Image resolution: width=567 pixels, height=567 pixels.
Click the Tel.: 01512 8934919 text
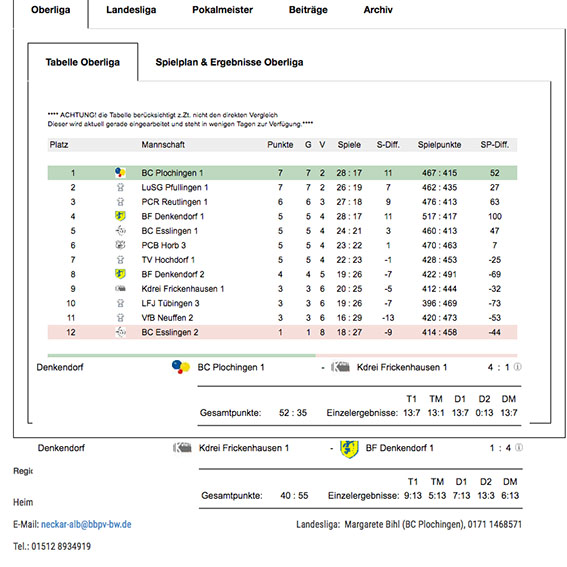click(52, 546)
